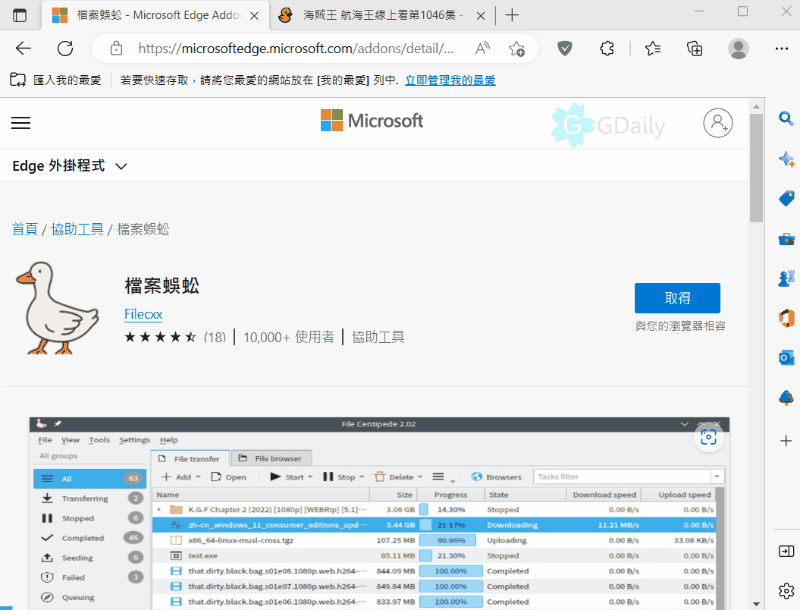Image resolution: width=800 pixels, height=610 pixels.
Task: Open a new browser tab
Action: (512, 15)
